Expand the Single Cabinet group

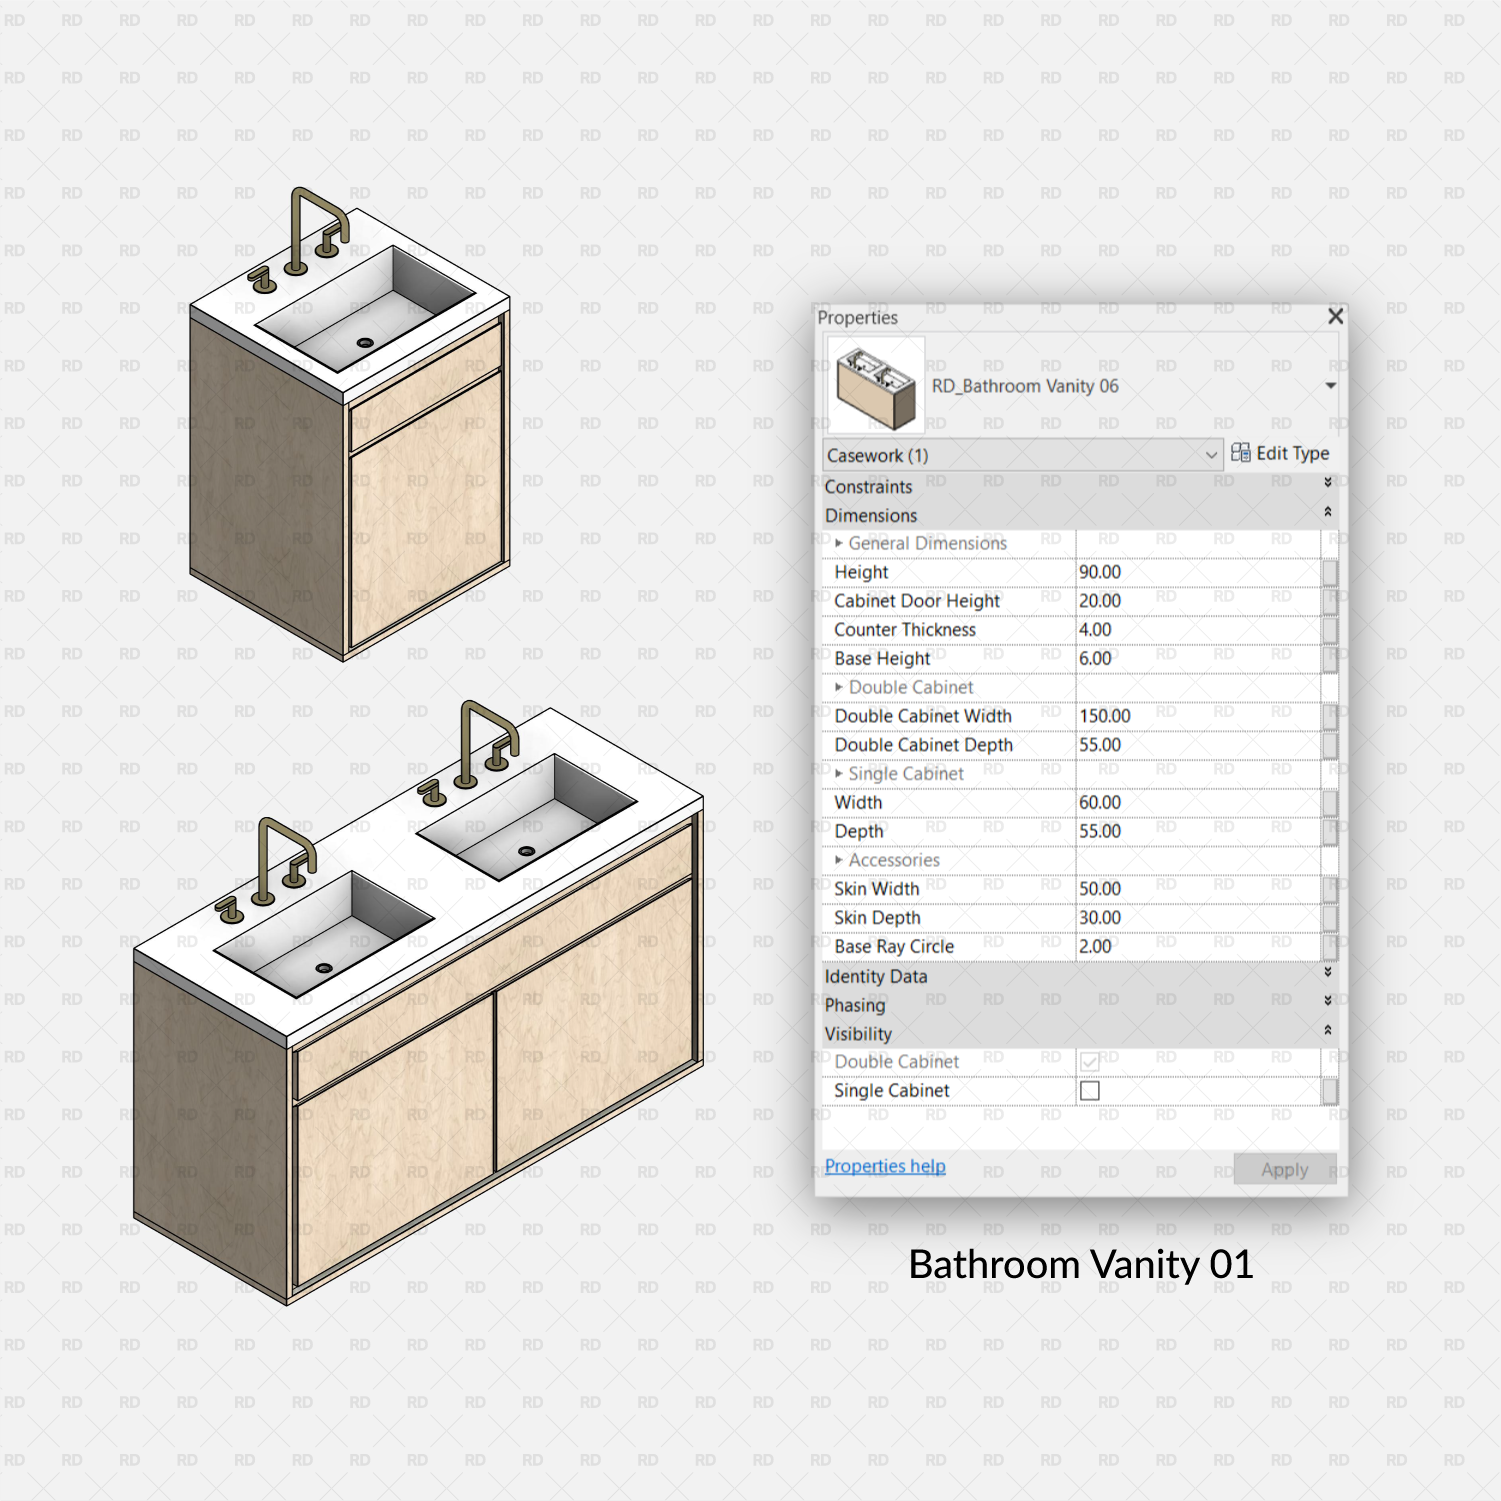(840, 774)
